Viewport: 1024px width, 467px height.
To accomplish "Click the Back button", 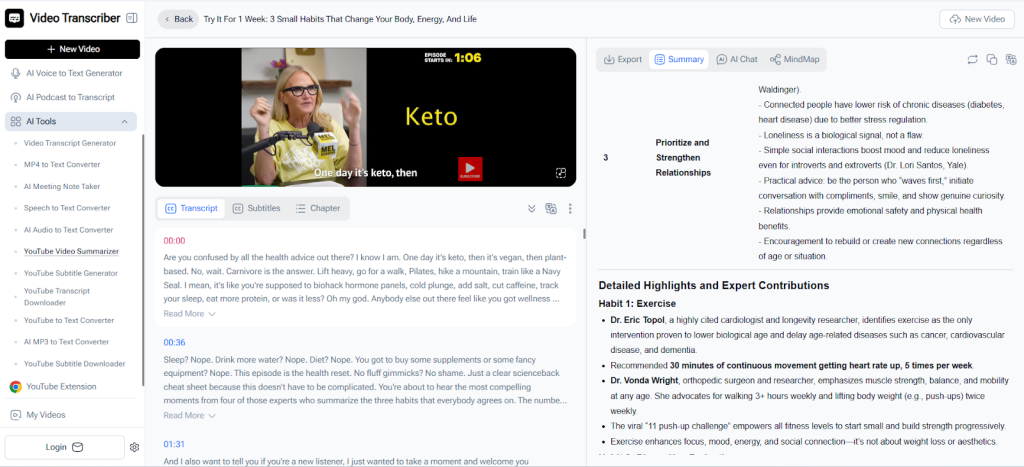I will coord(177,18).
